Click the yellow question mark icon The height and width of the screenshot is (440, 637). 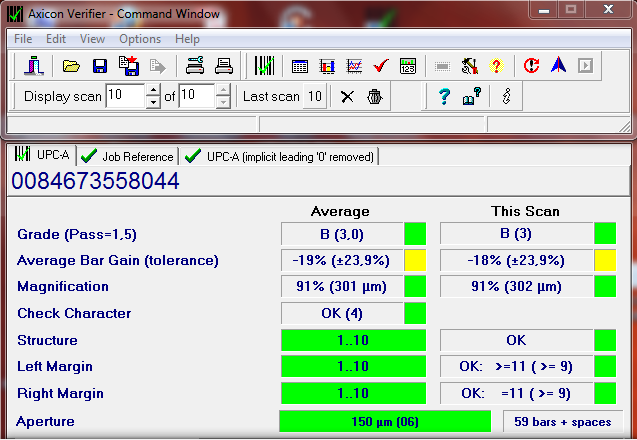click(496, 66)
